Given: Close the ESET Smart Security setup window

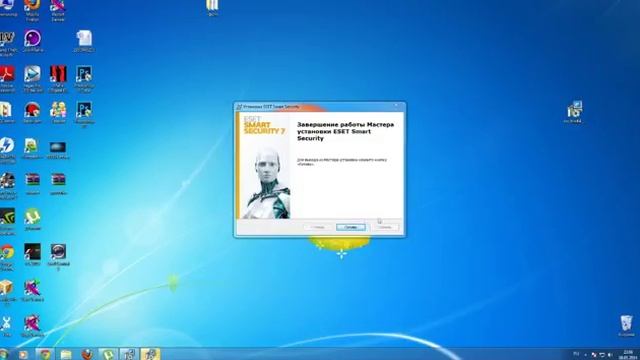Looking at the screenshot, I should tap(396, 106).
